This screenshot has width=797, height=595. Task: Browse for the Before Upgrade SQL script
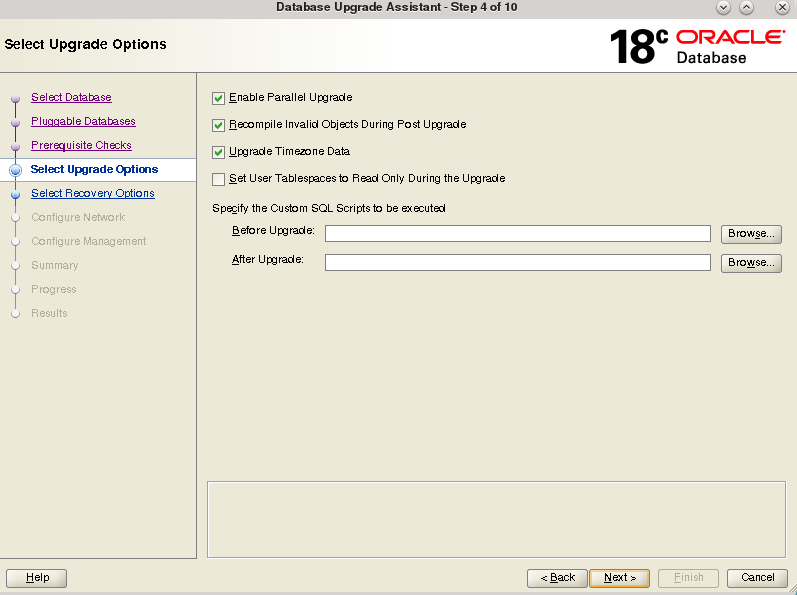click(x=751, y=234)
